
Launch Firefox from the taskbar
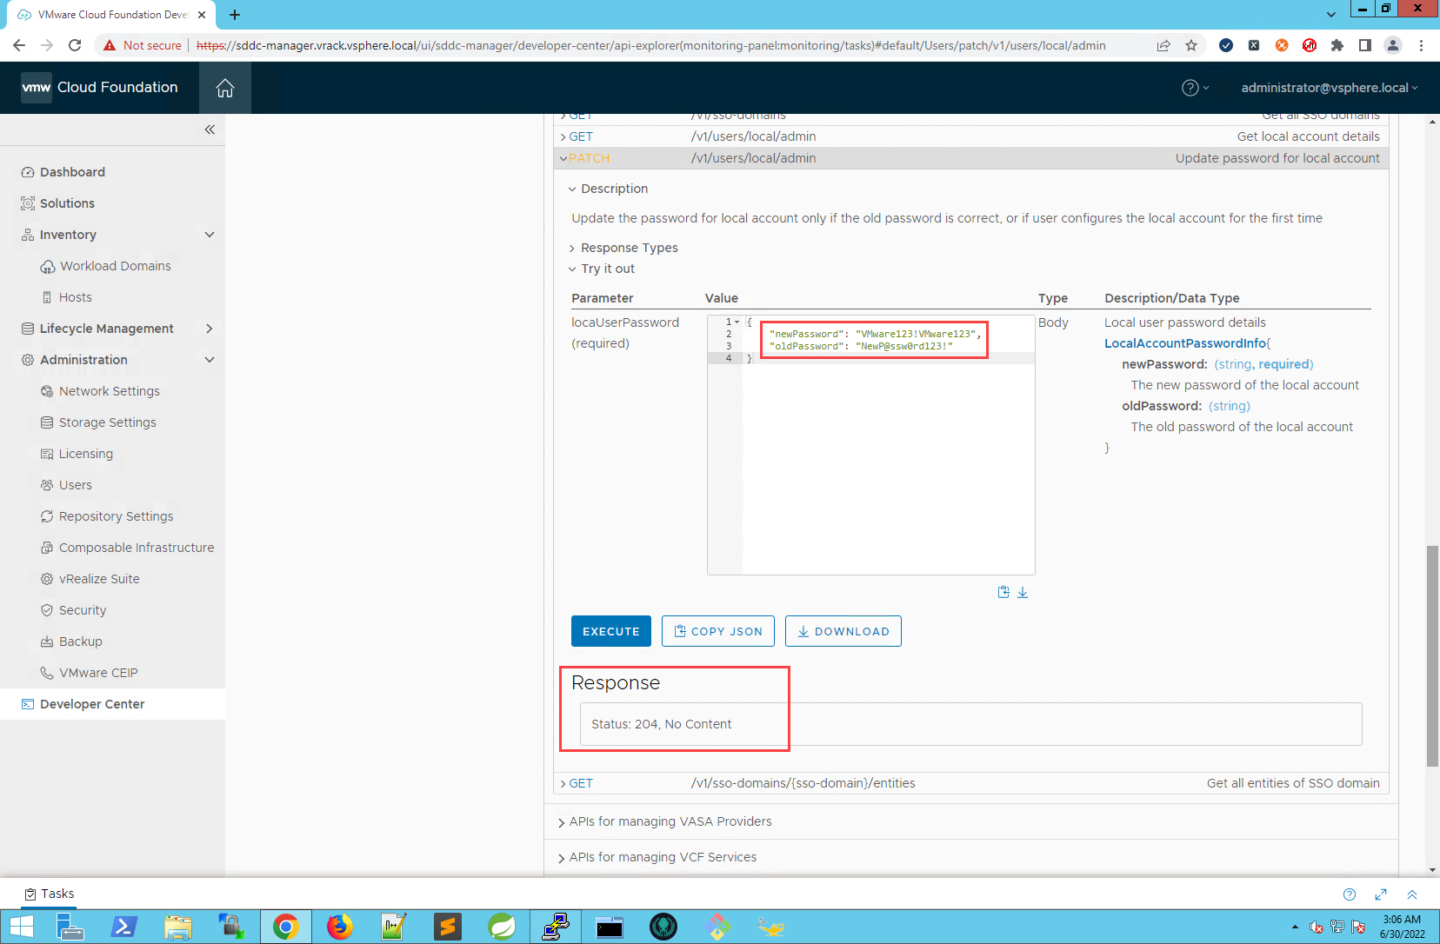(x=339, y=926)
